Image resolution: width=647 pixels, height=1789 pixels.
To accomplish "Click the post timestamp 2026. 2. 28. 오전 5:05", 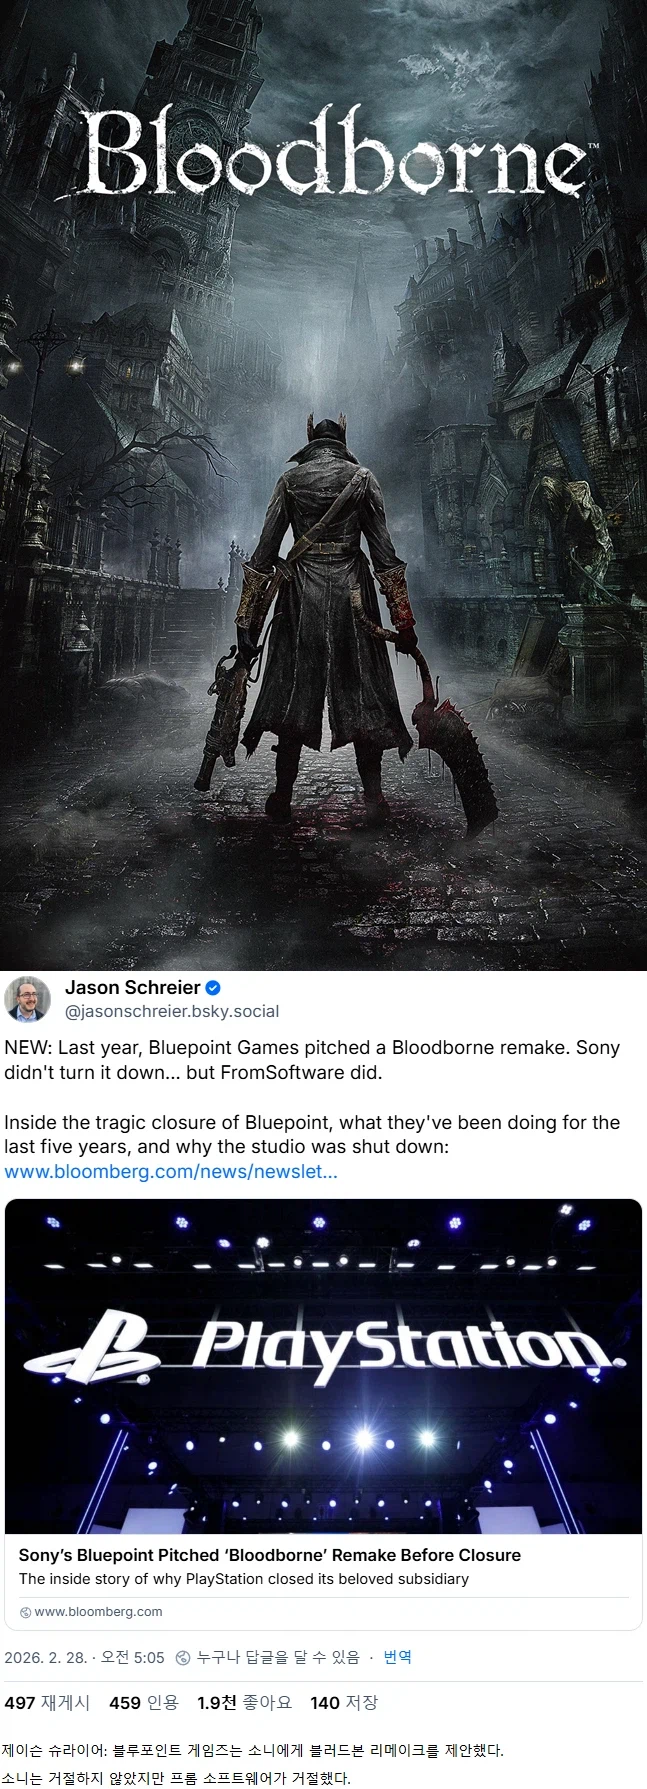I will pyautogui.click(x=84, y=1657).
